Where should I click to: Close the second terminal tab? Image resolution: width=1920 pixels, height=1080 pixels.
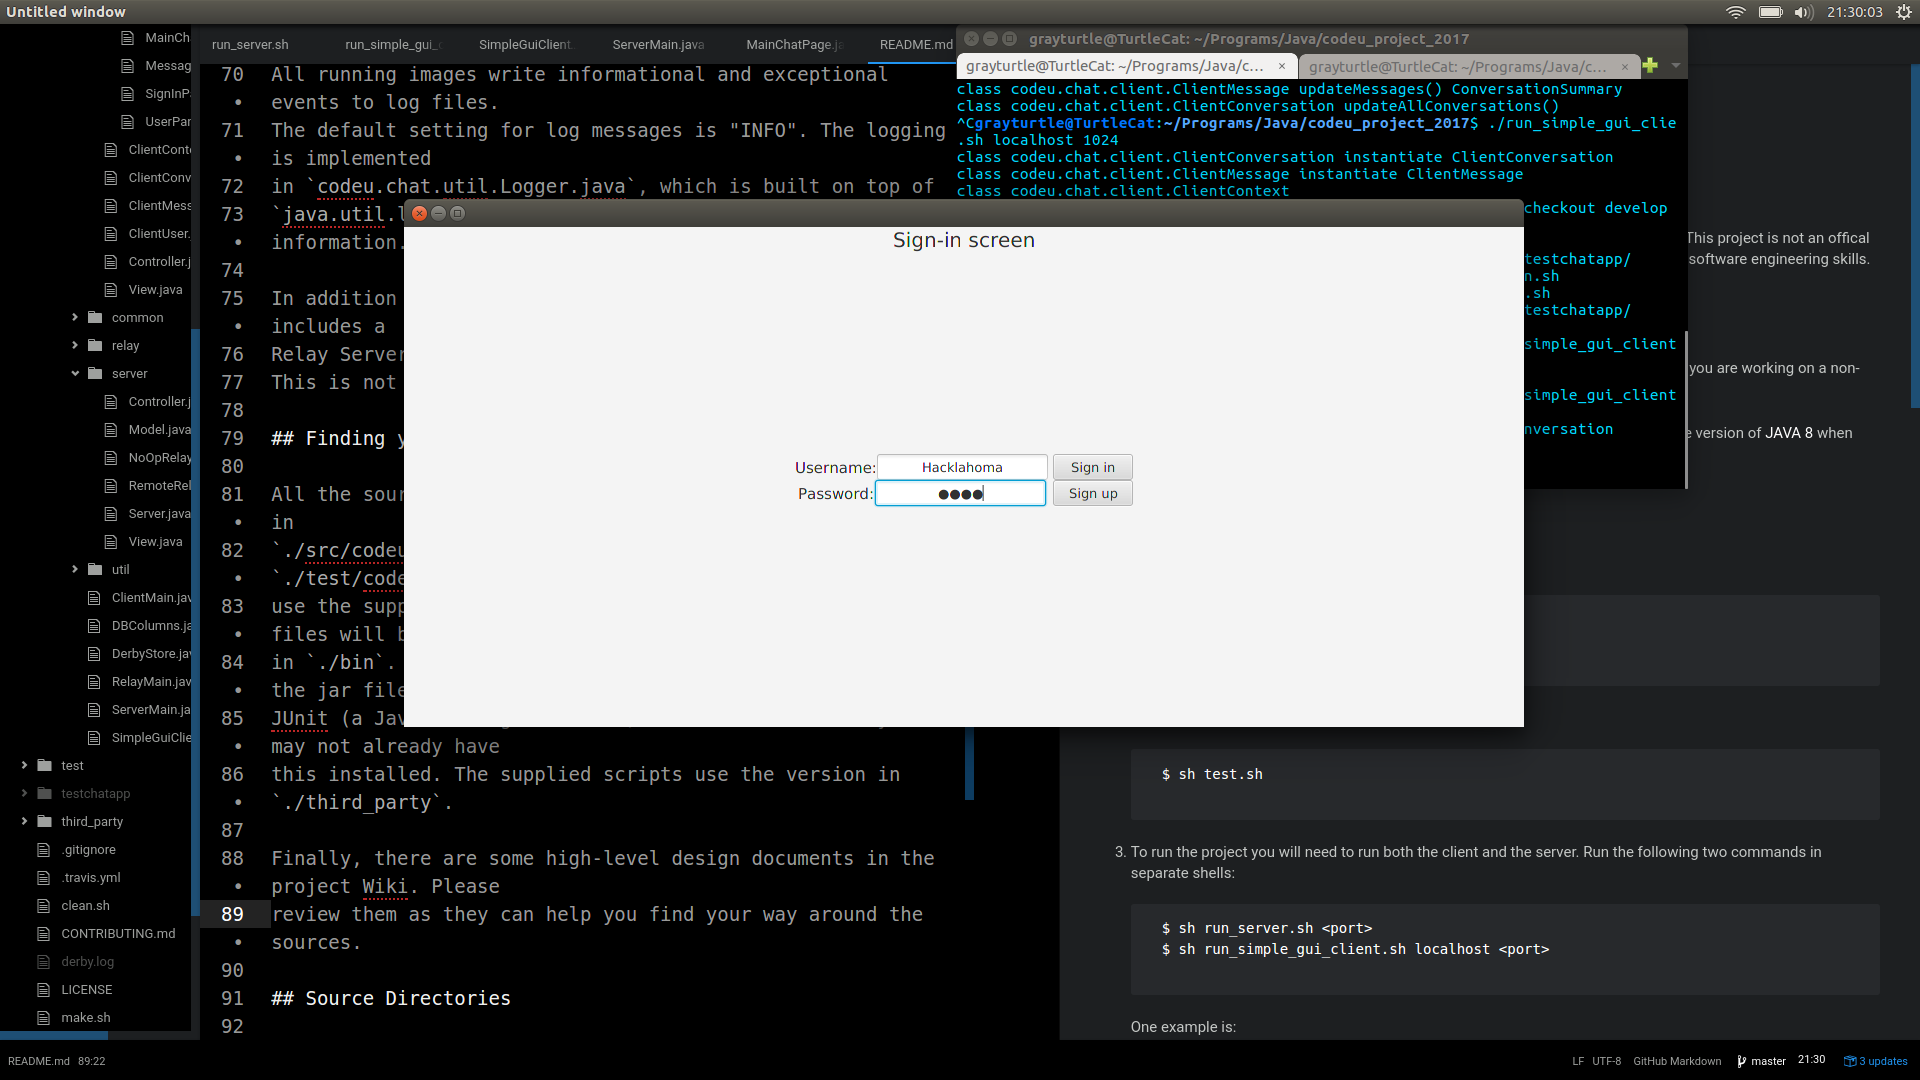1625,67
